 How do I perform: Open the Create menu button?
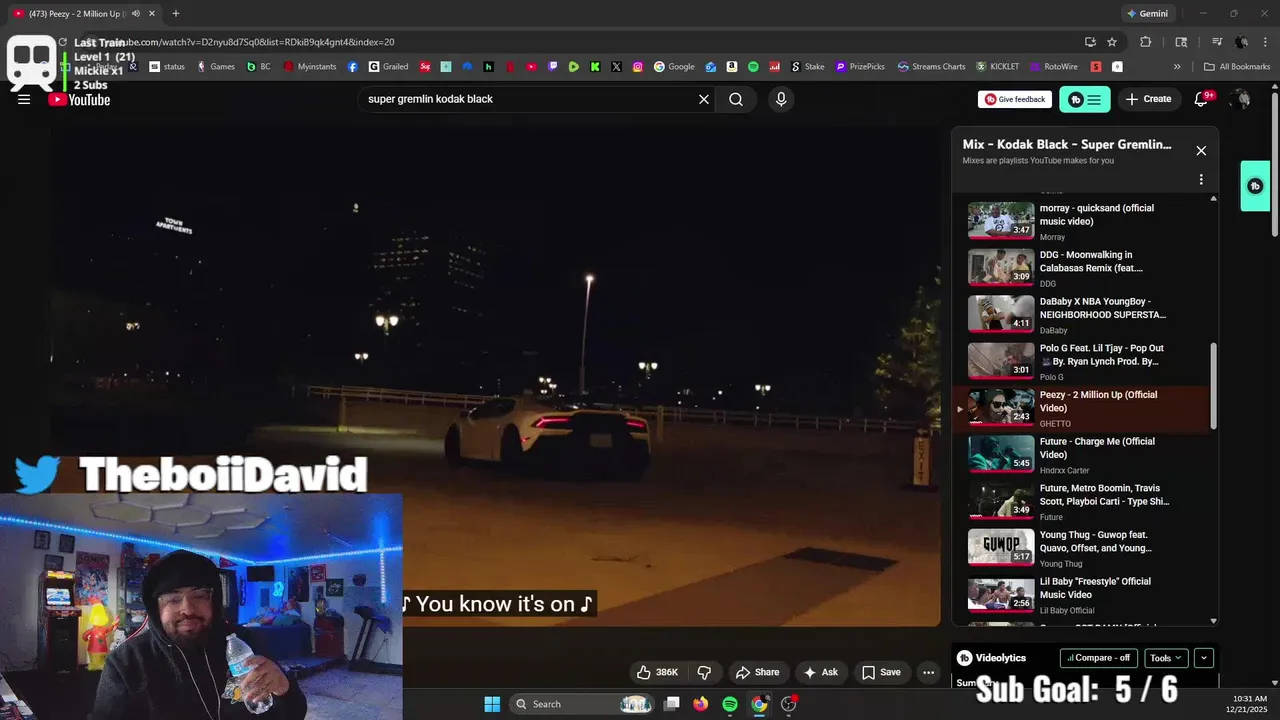click(1148, 99)
